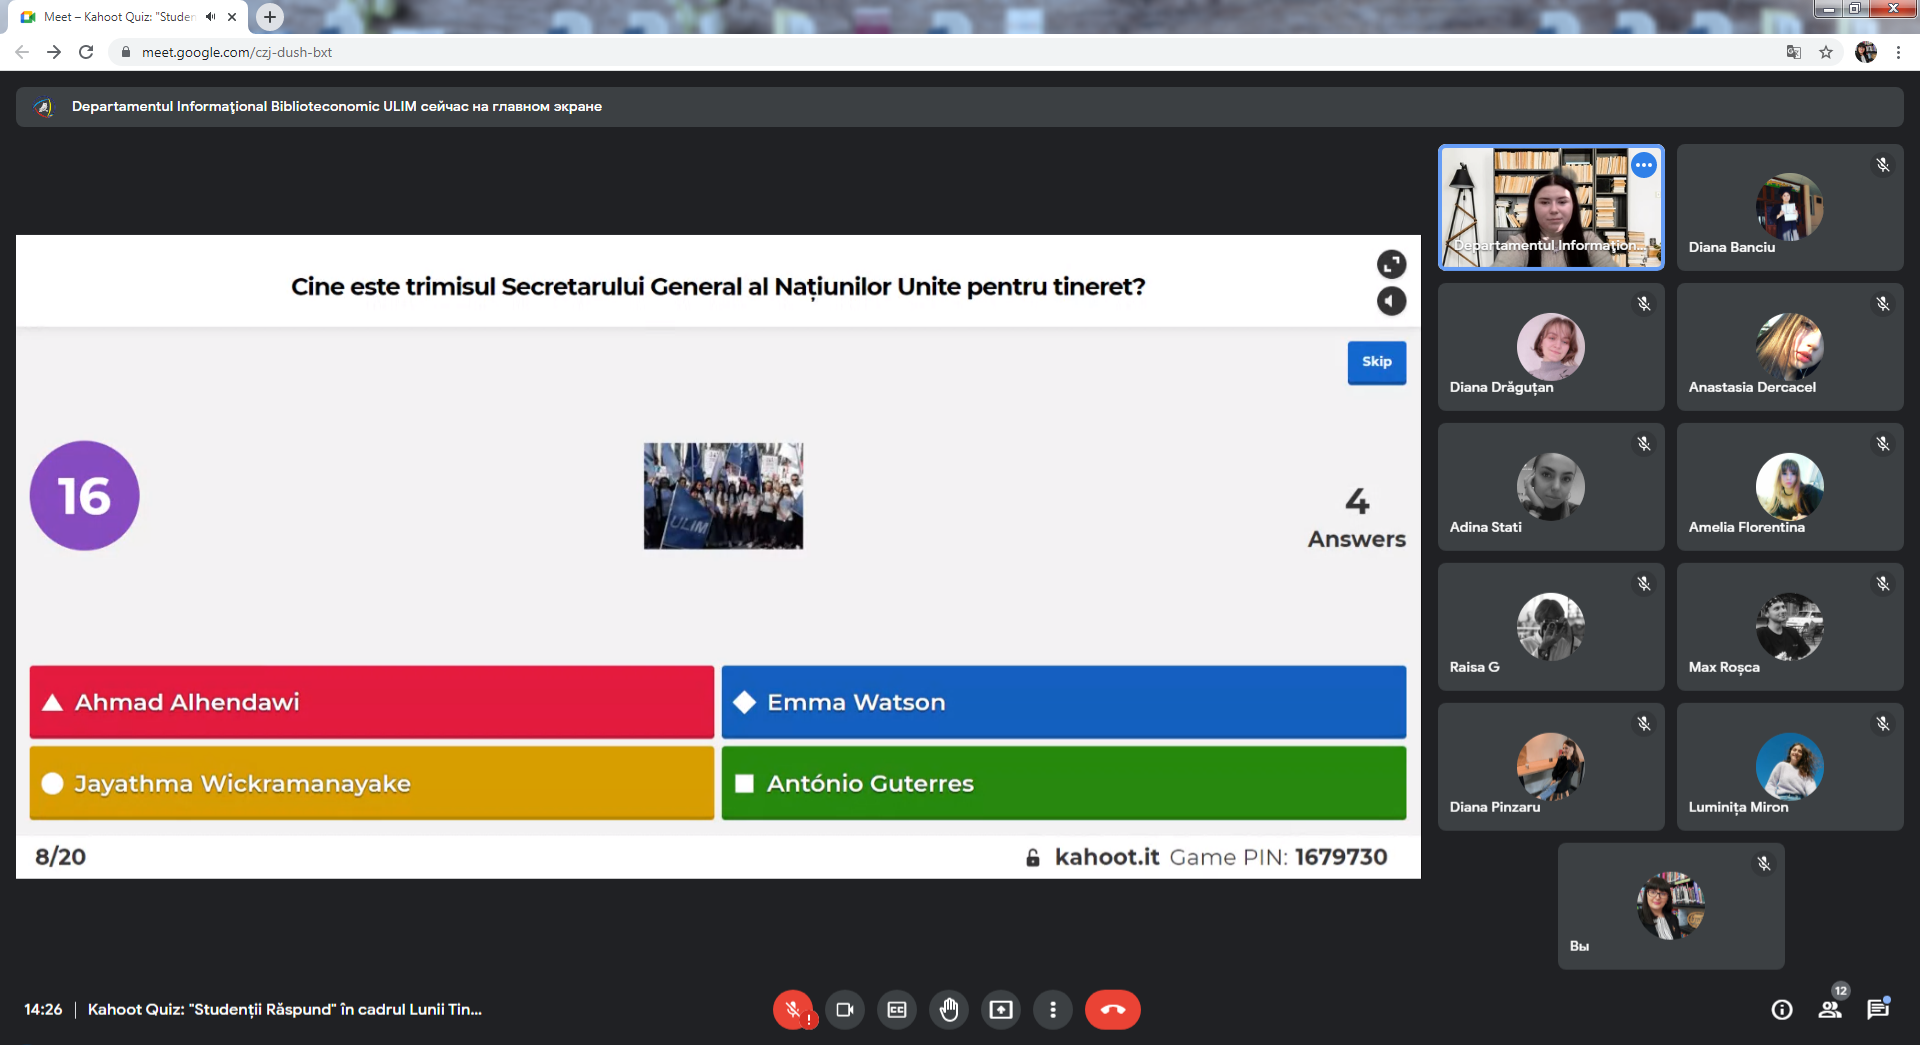Select Diana Pinzaru's avatar

(1551, 767)
